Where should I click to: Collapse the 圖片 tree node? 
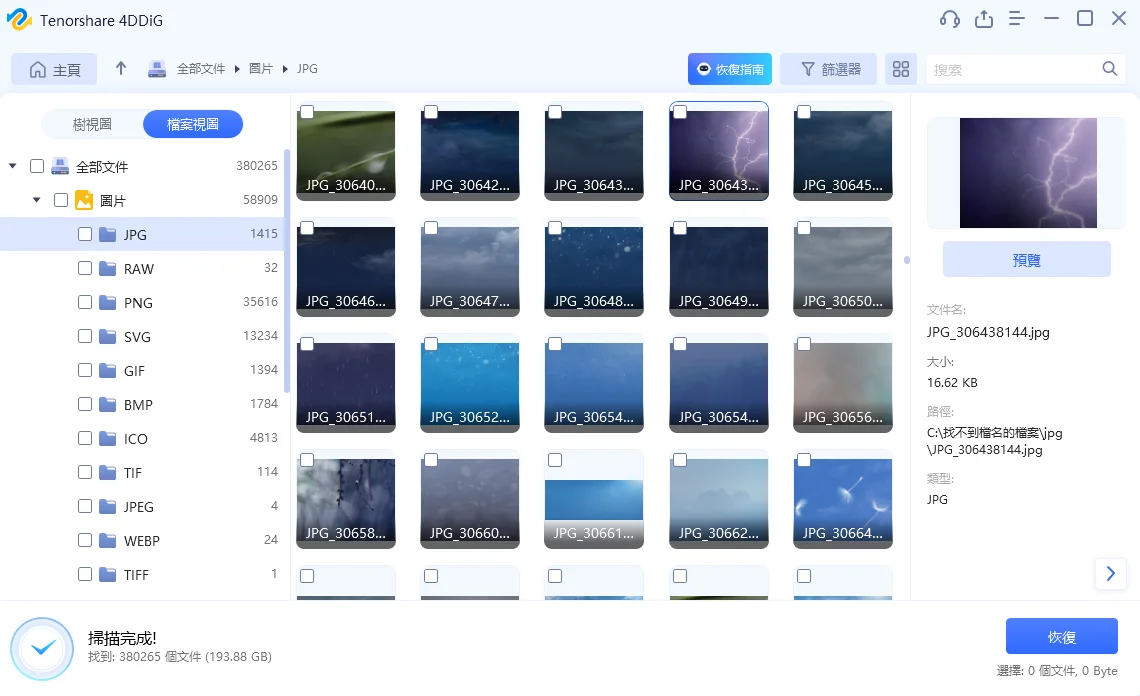[x=36, y=199]
